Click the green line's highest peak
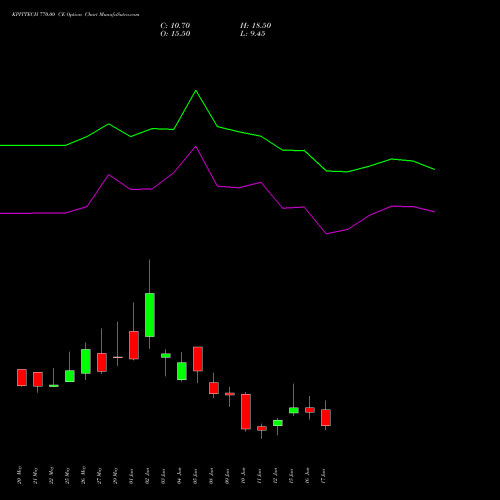 pos(196,91)
